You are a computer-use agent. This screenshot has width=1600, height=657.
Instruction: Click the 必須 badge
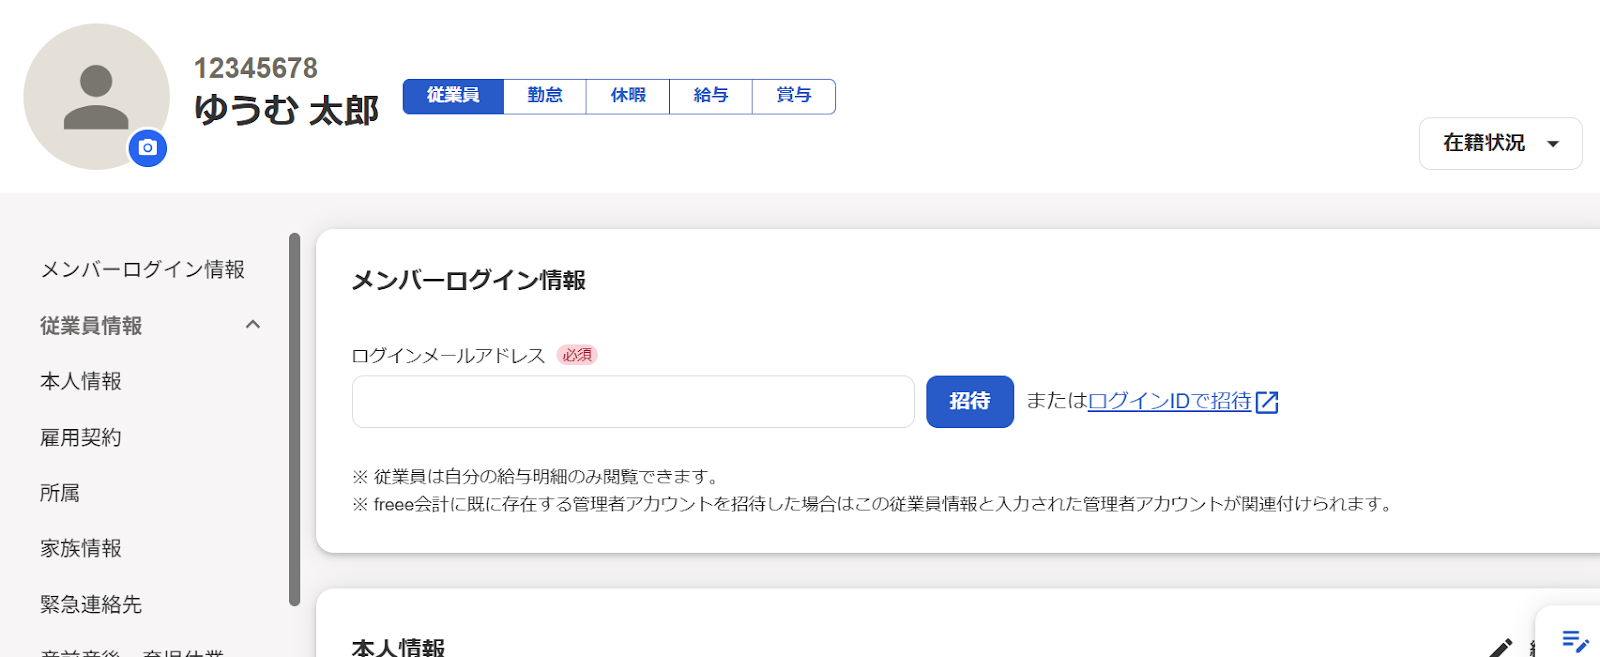577,355
